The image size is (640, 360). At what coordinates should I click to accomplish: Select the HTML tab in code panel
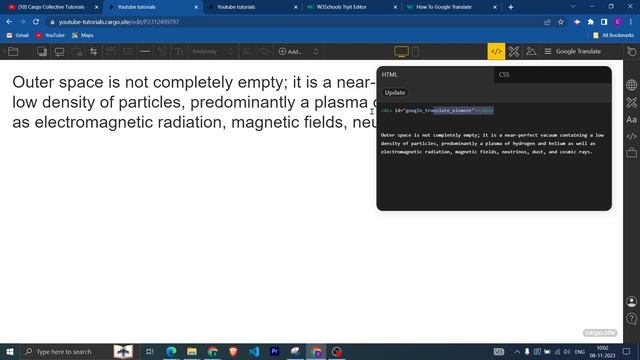(x=435, y=75)
